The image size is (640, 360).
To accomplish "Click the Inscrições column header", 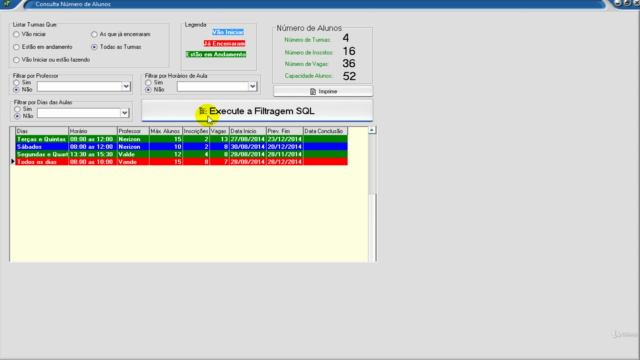I will click(196, 131).
